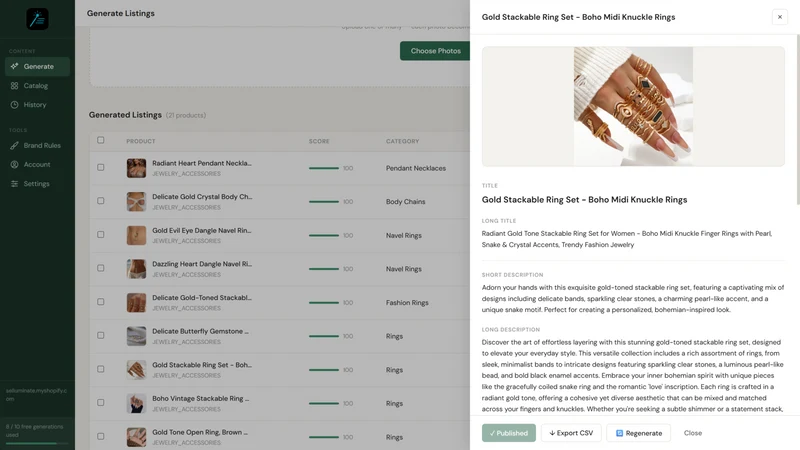Click the app logo in the sidebar
Viewport: 800px width, 450px height.
[x=37, y=19]
